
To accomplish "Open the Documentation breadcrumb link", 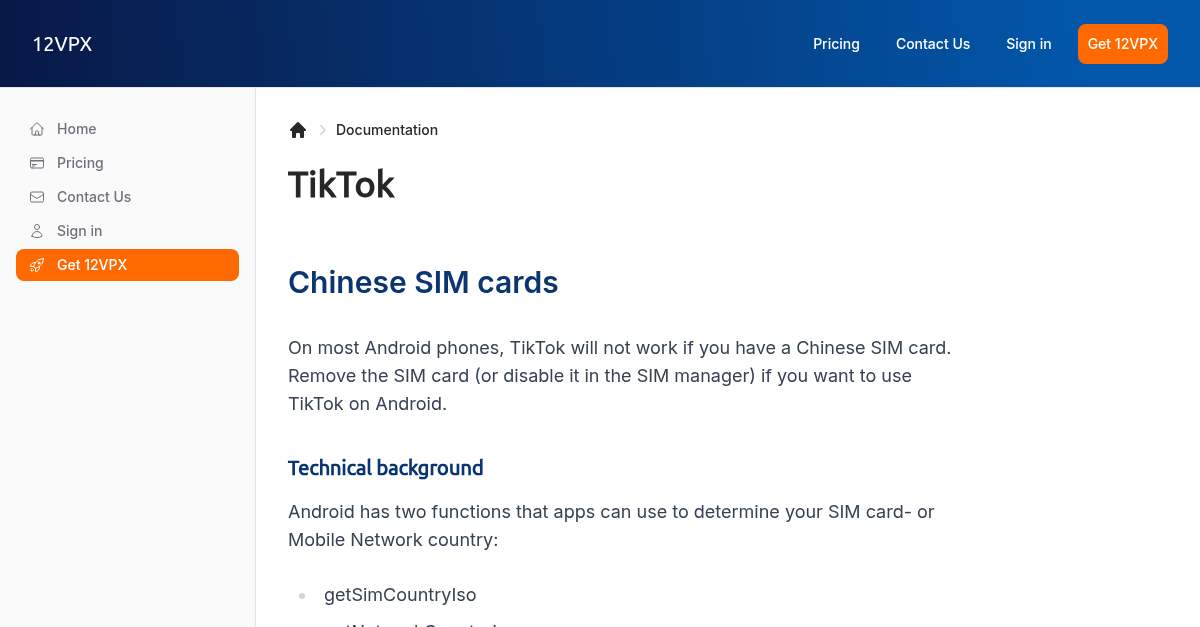I will tap(387, 130).
